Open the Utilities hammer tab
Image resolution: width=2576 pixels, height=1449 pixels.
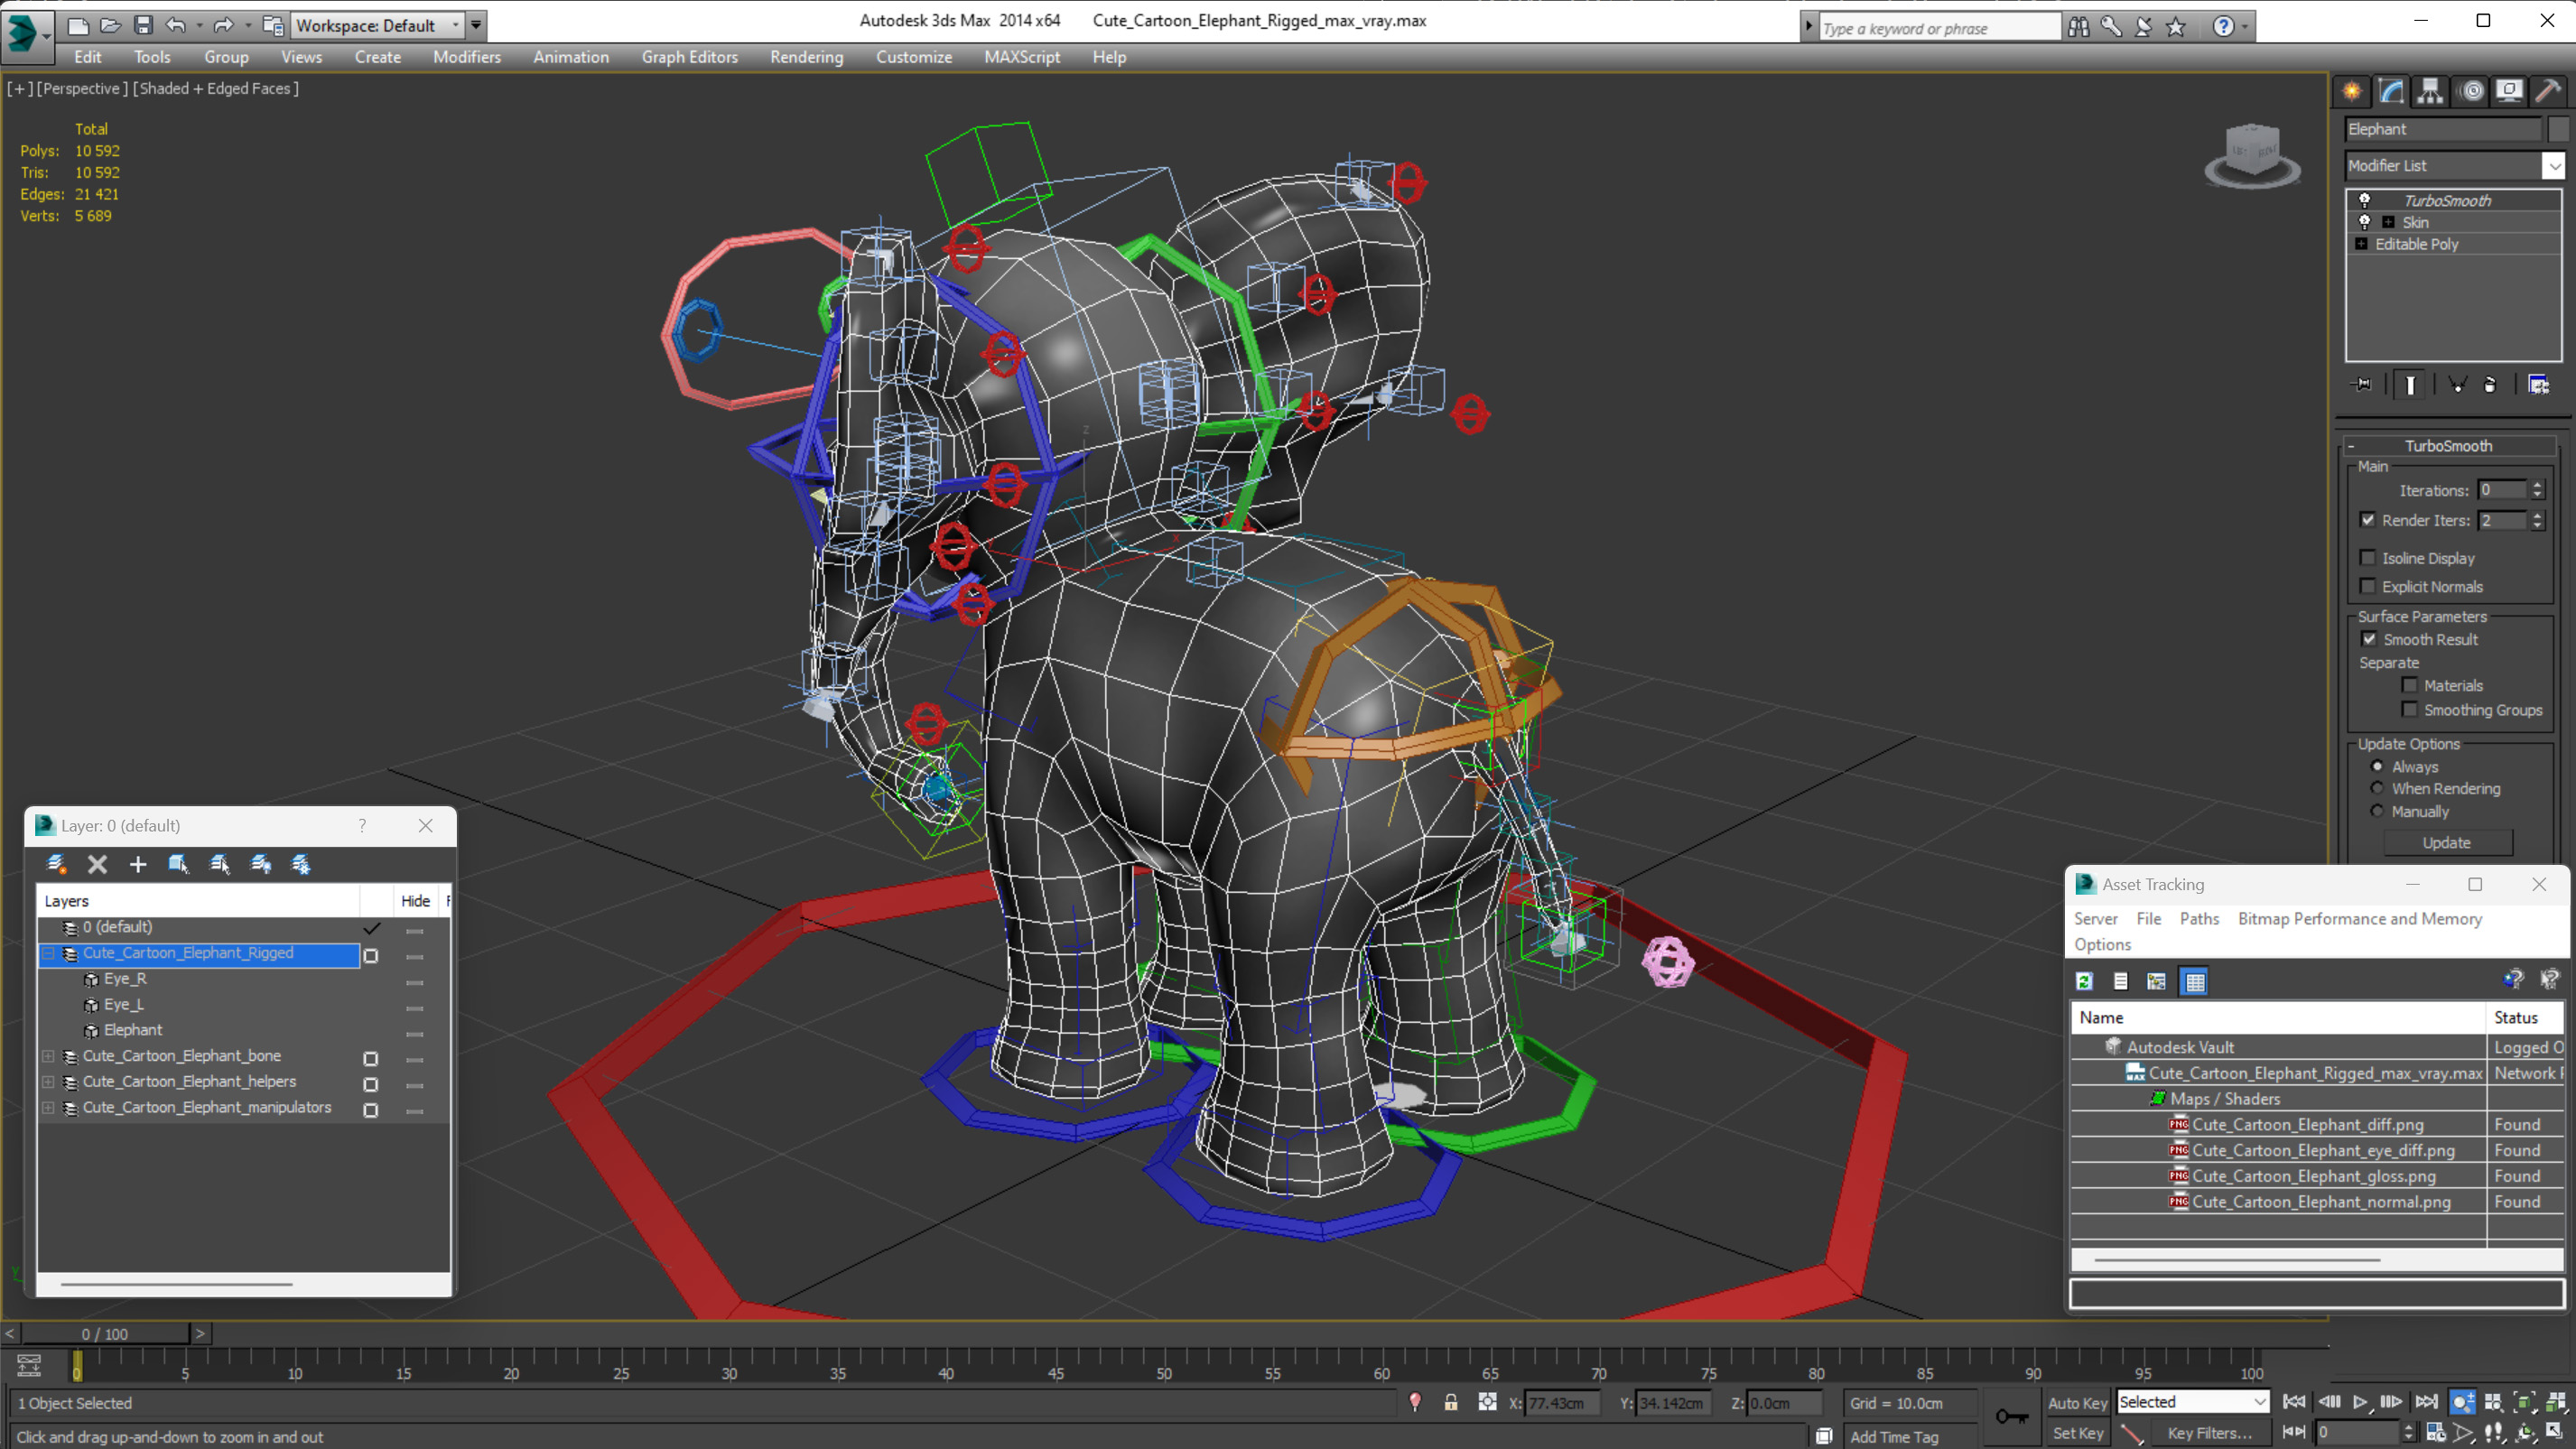click(x=2548, y=91)
